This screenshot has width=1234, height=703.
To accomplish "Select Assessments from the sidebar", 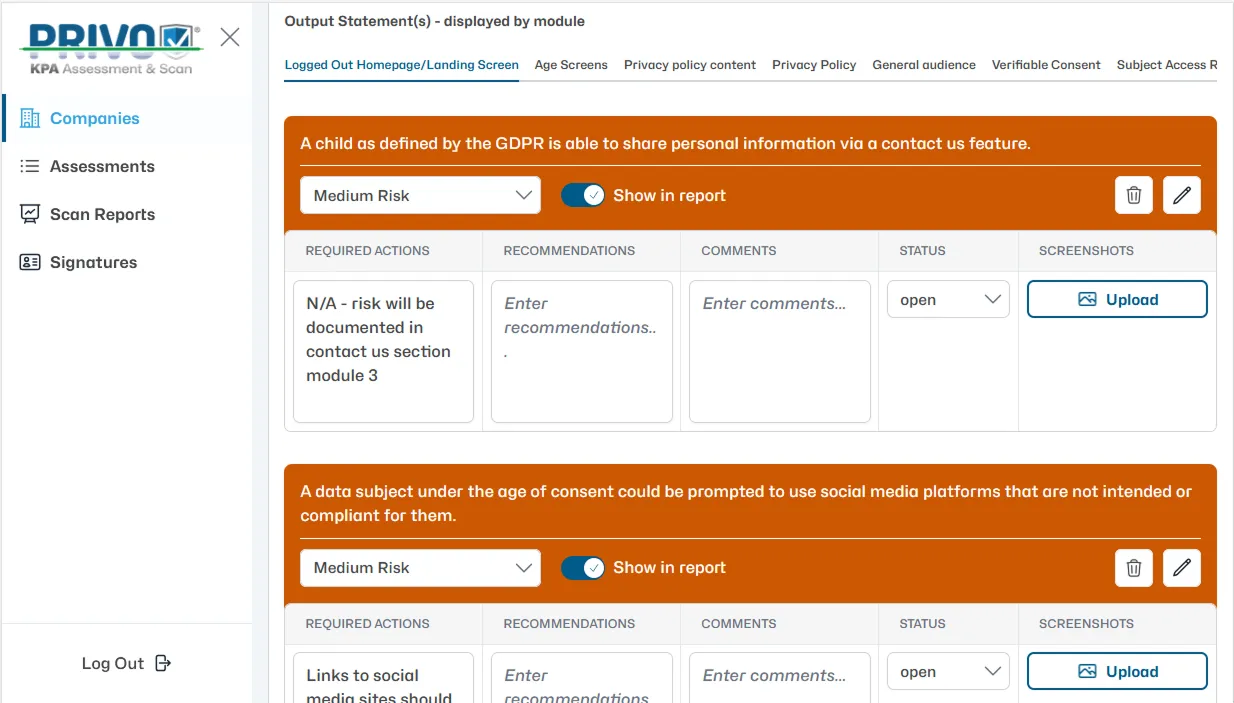I will 101,166.
